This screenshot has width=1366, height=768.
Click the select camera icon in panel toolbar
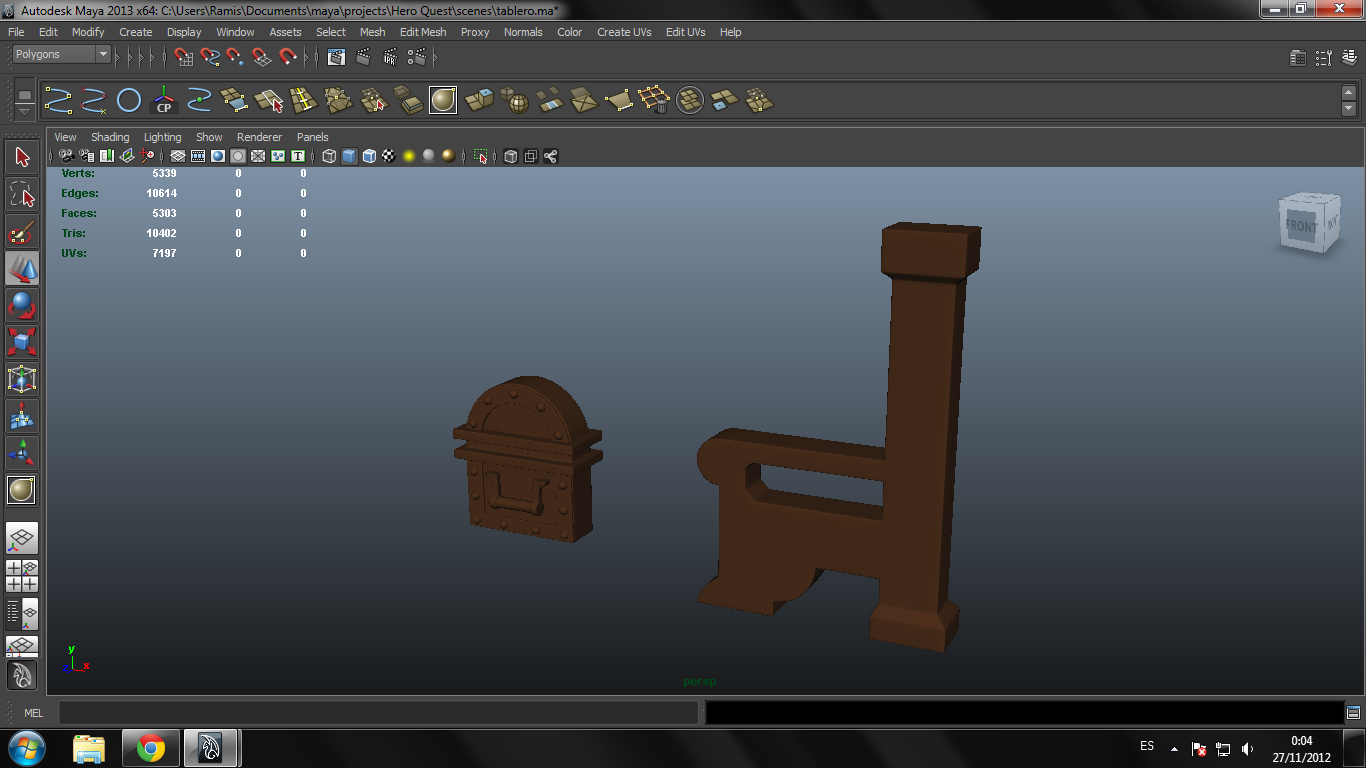click(66, 156)
